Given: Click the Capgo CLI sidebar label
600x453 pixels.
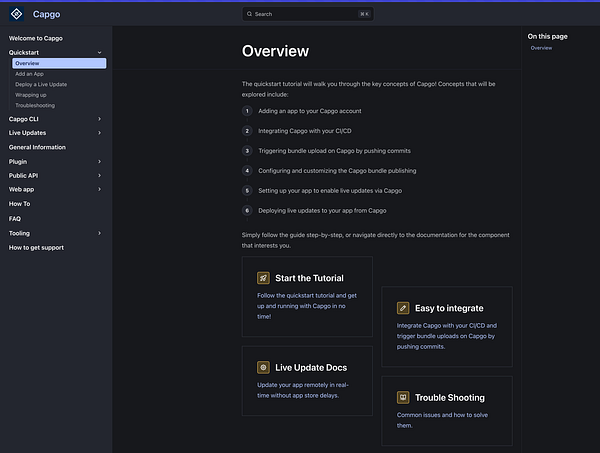Looking at the screenshot, I should click(24, 119).
